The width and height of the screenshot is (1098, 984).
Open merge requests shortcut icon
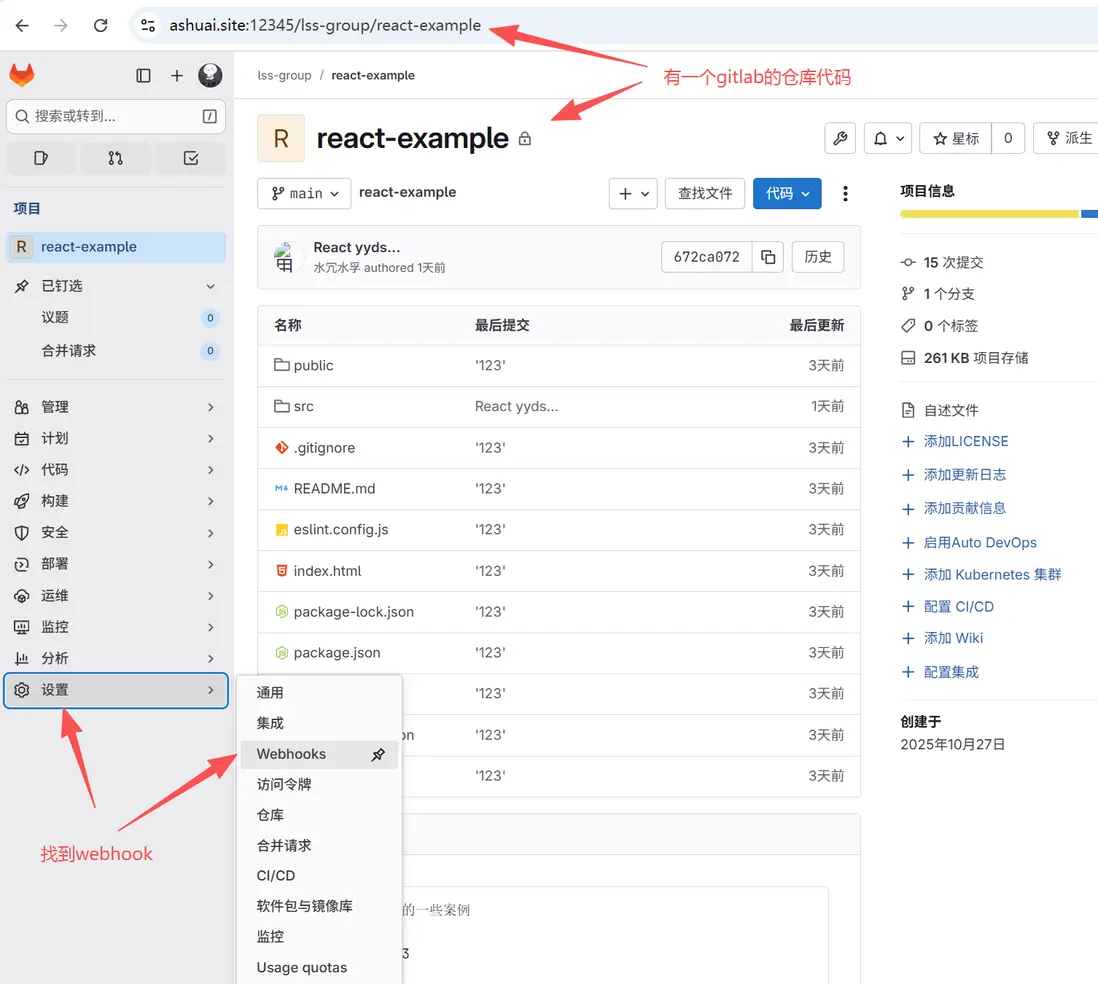[x=116, y=158]
